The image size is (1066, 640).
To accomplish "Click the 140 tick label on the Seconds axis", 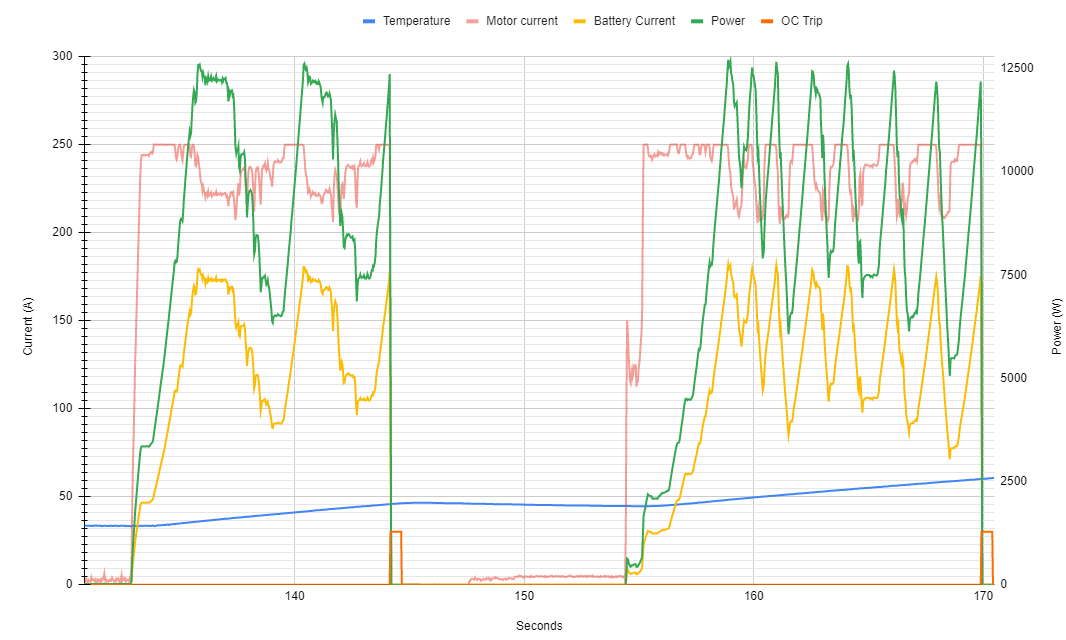I will (x=294, y=597).
